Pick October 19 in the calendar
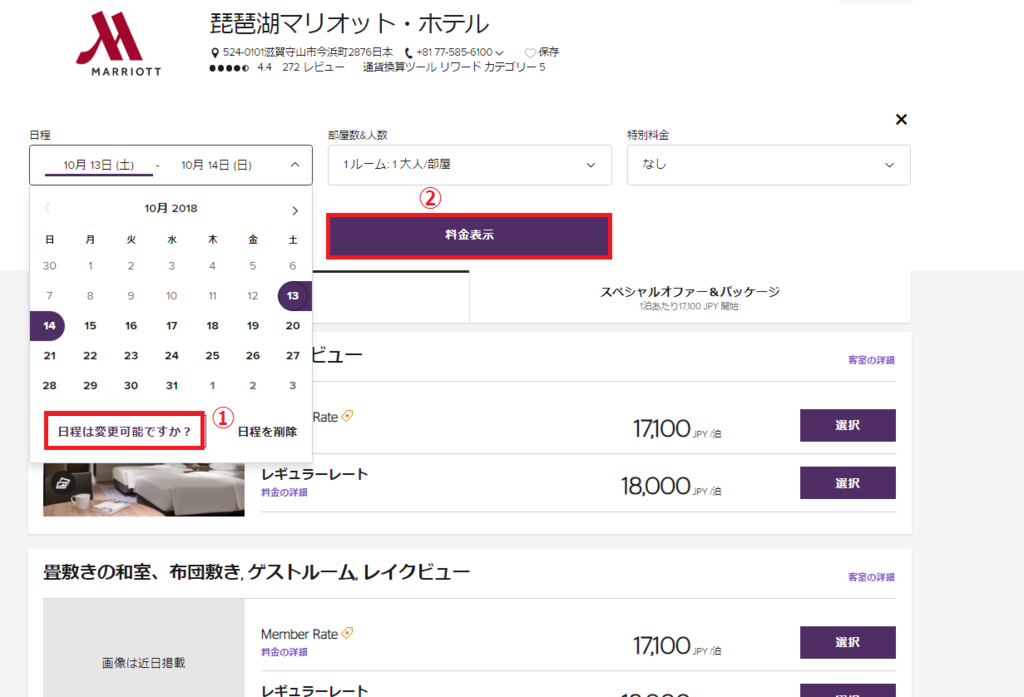The width and height of the screenshot is (1024, 697). [253, 325]
